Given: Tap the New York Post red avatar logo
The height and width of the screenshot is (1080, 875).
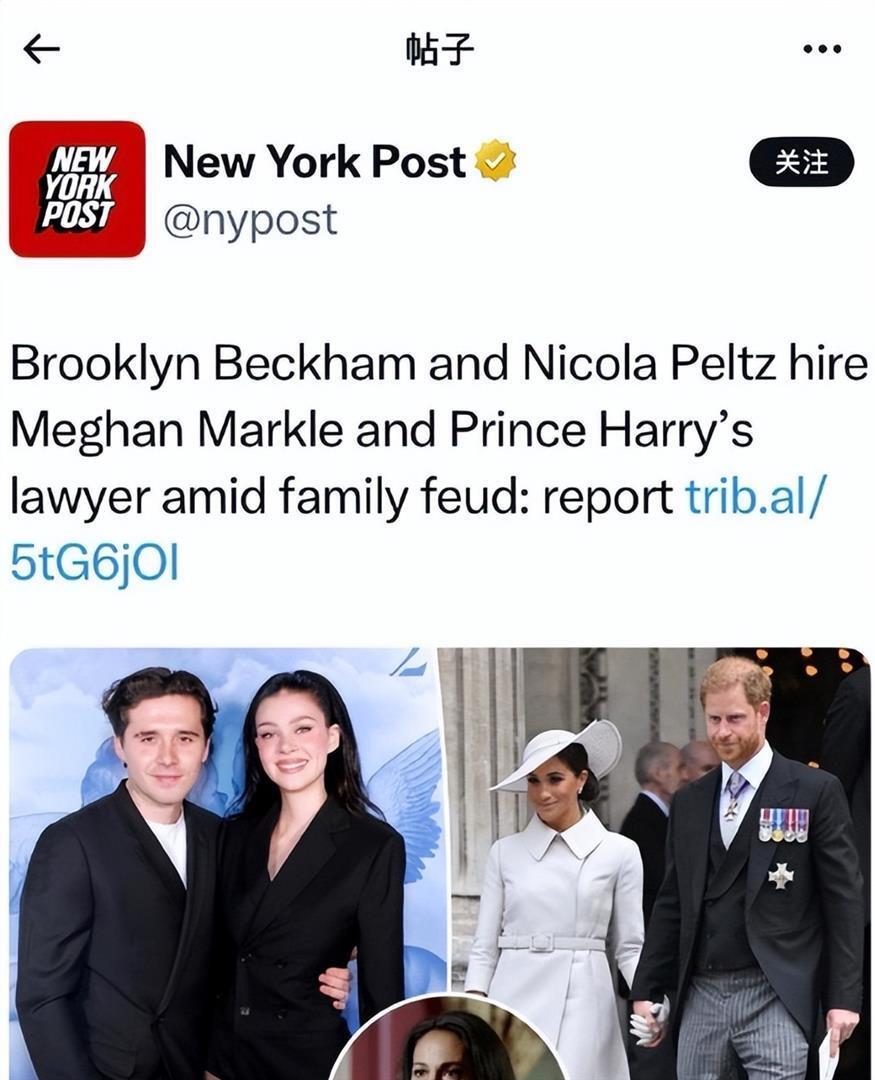Looking at the screenshot, I should 77,189.
